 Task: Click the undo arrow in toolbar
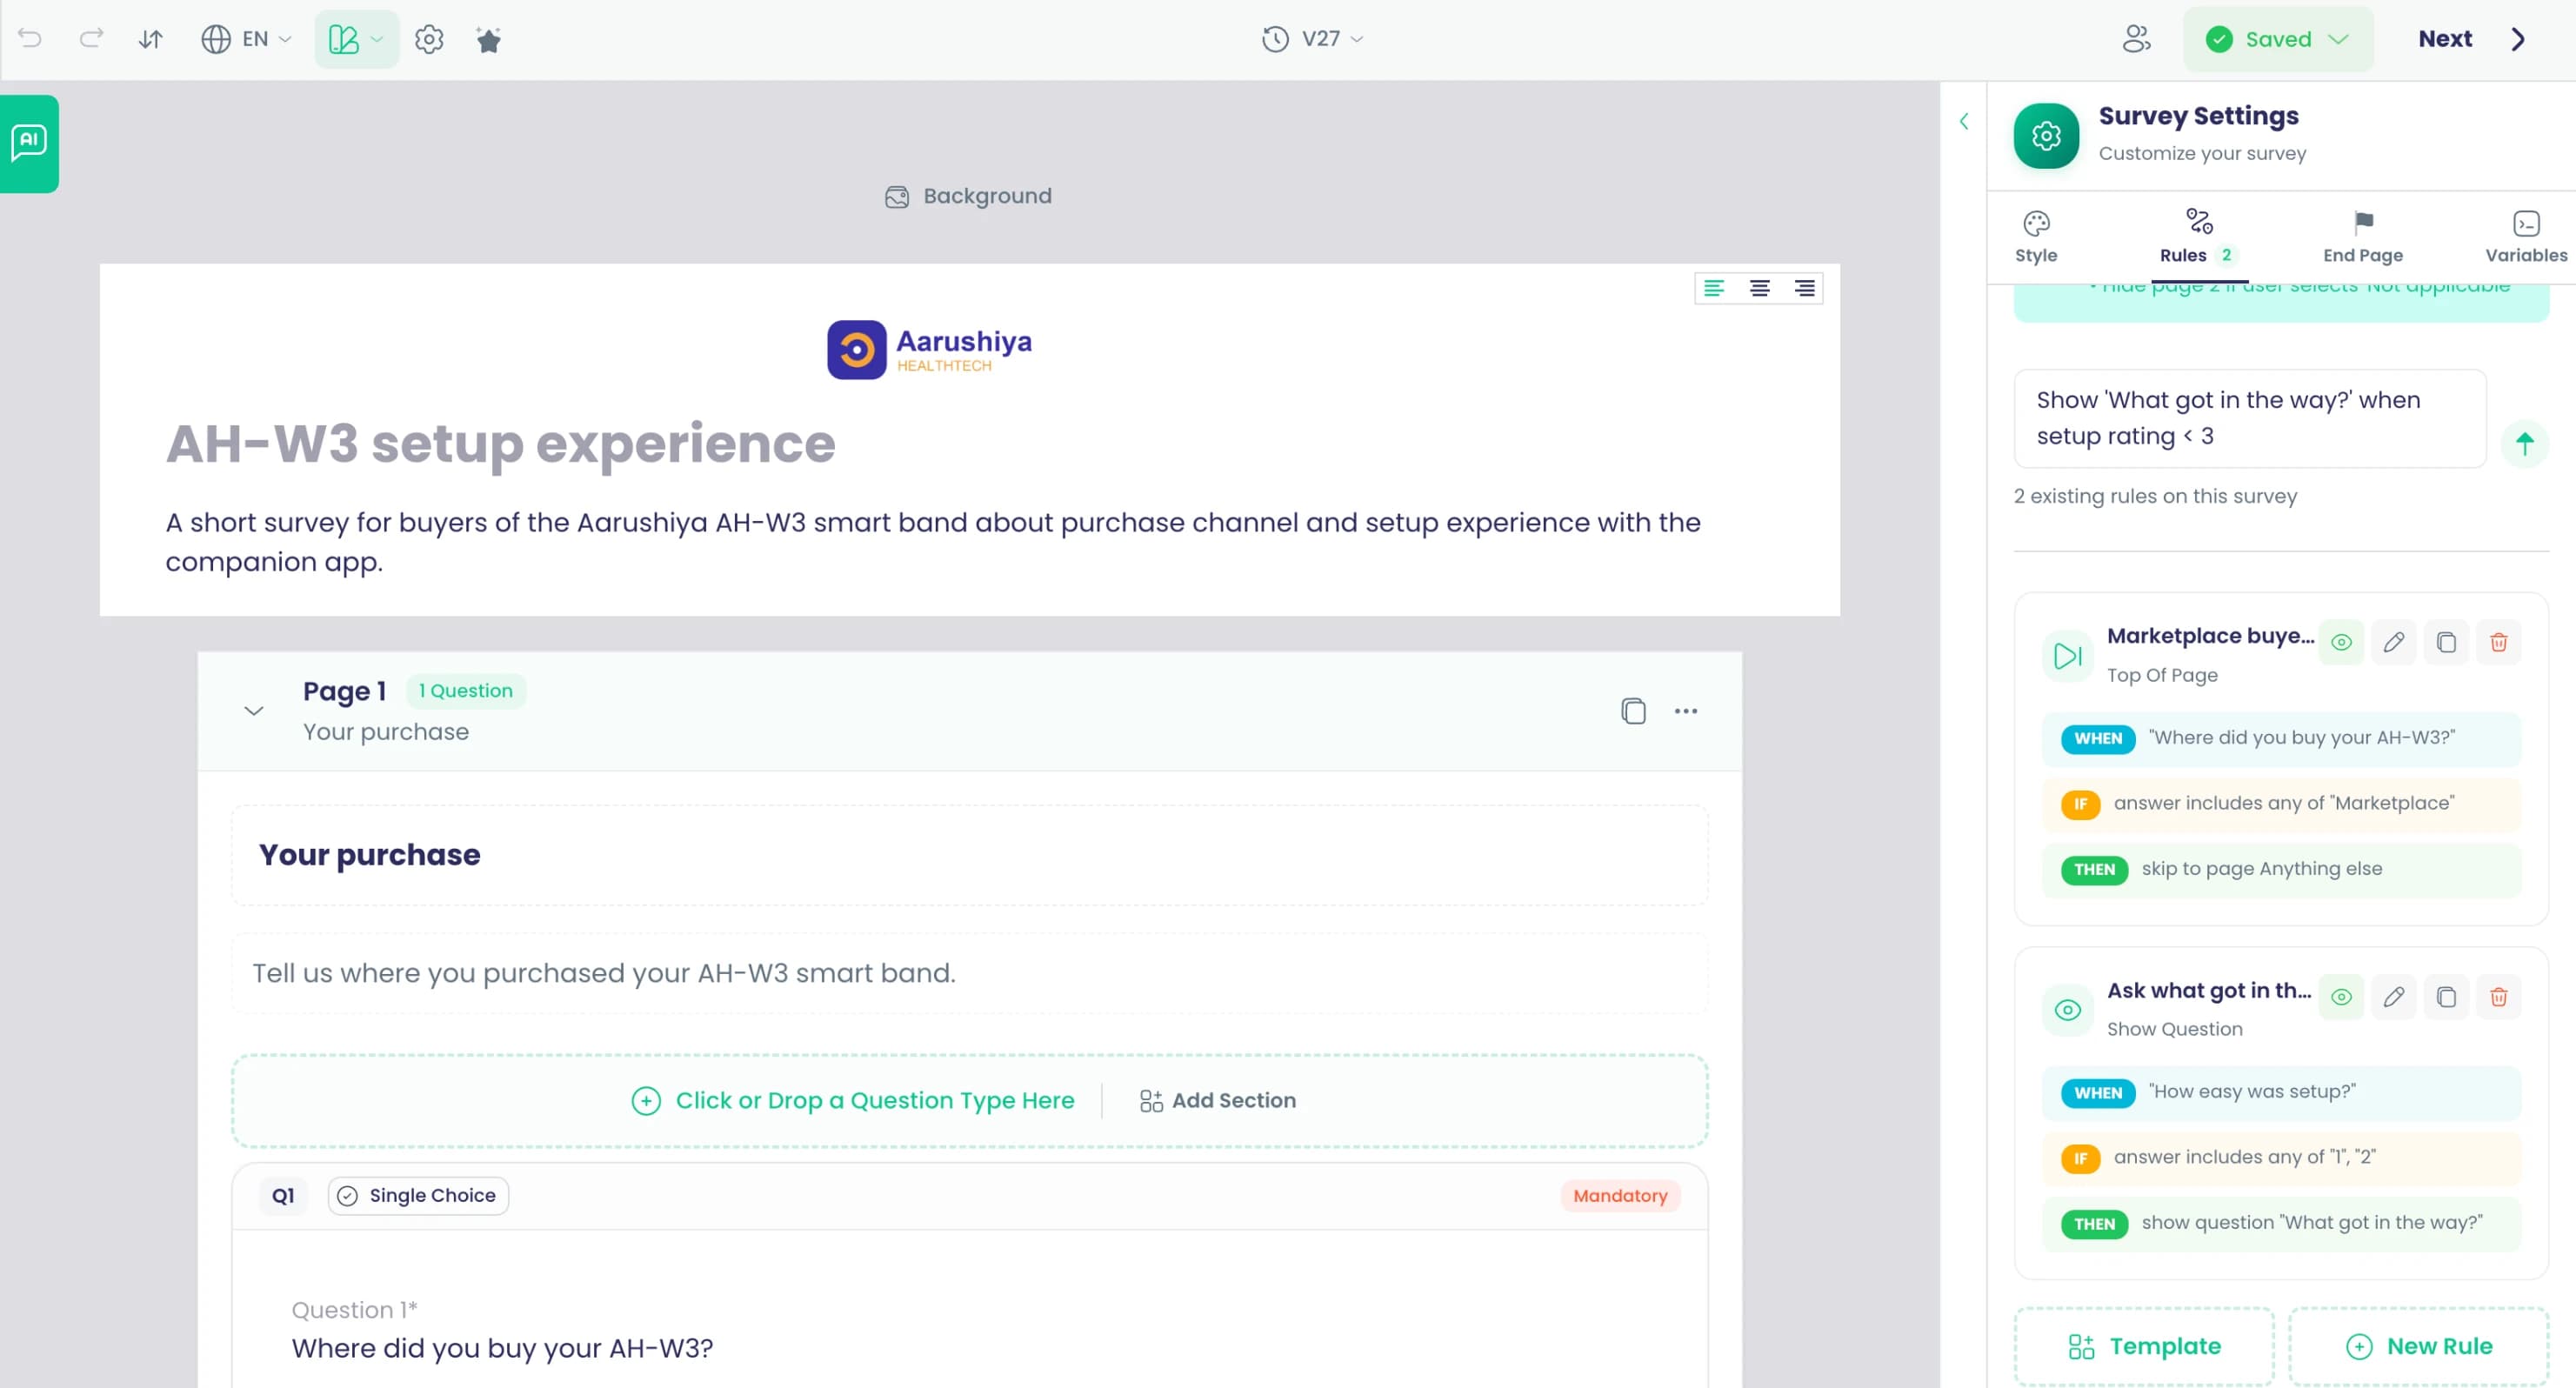(30, 39)
